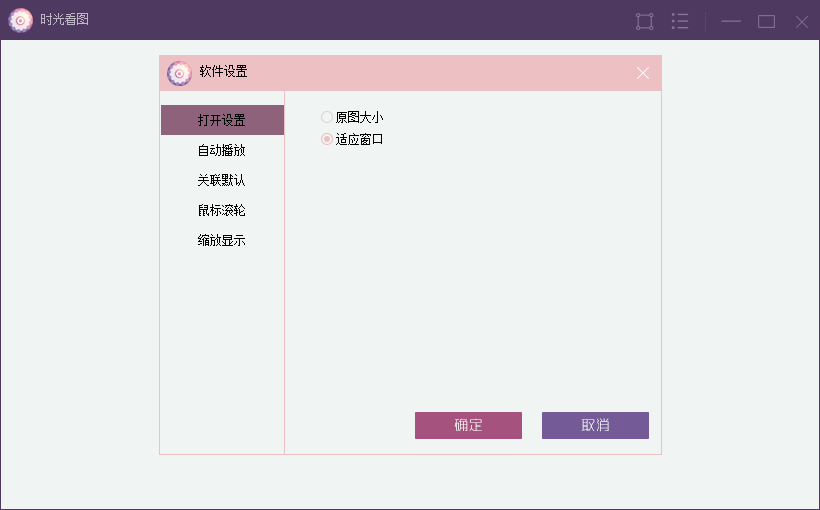Viewport: 820px width, 510px height.
Task: Open the 自动播放 settings tab
Action: tap(222, 150)
